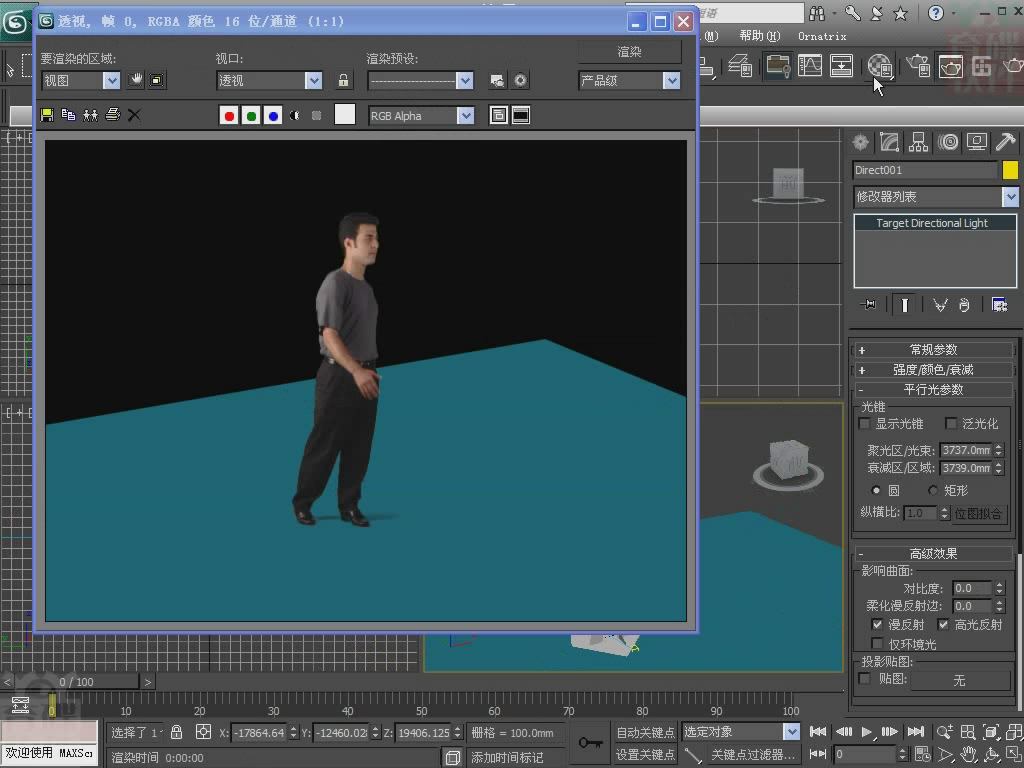Viewport: 1024px width, 768px height.
Task: Toggle the selection lock padlock
Action: click(176, 732)
